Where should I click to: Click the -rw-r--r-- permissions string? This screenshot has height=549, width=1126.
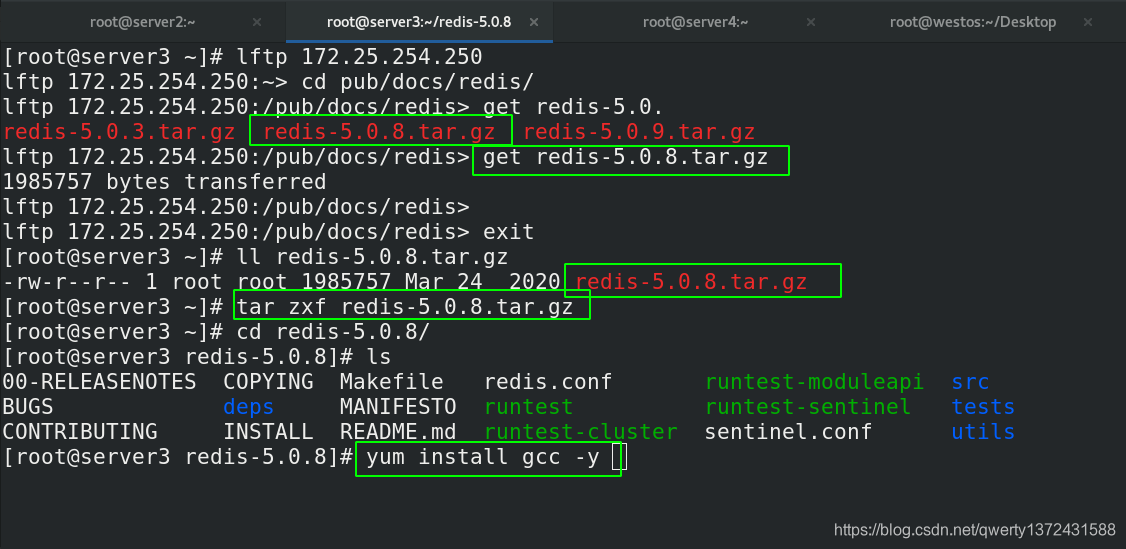click(67, 282)
